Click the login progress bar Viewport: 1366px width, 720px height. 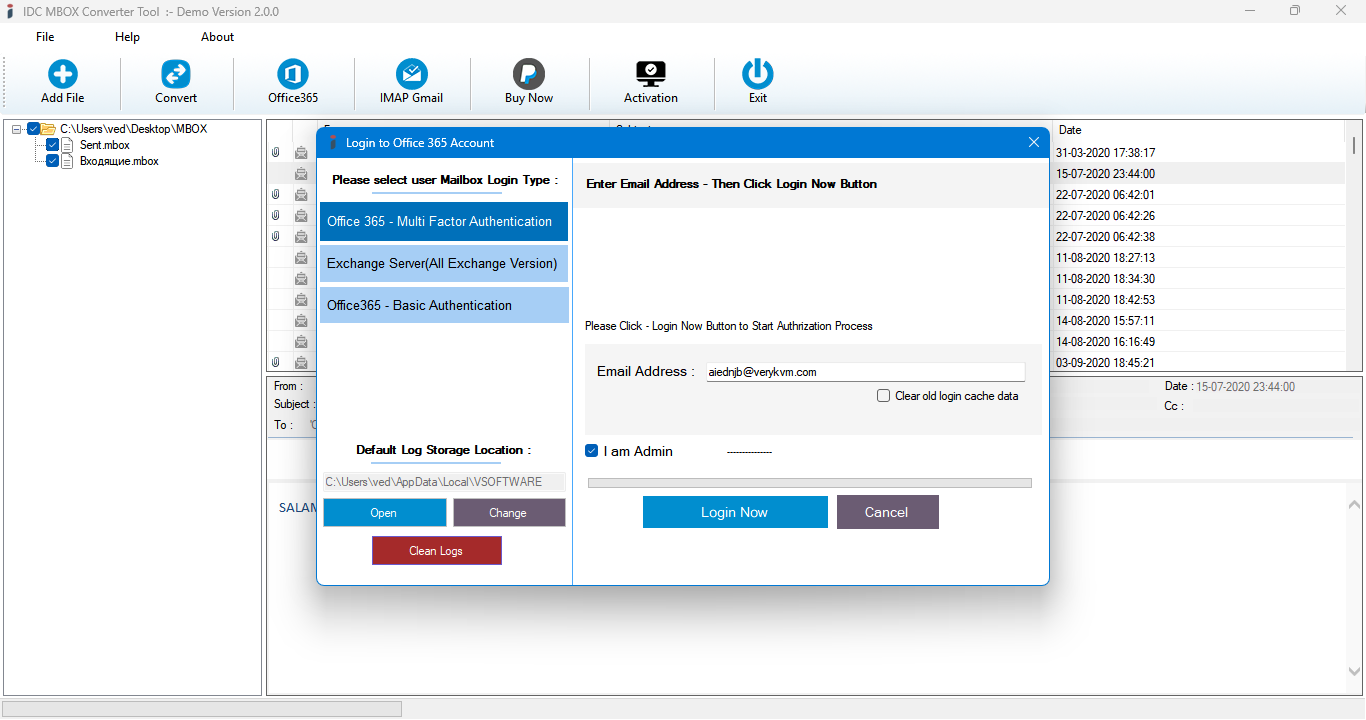pos(810,483)
